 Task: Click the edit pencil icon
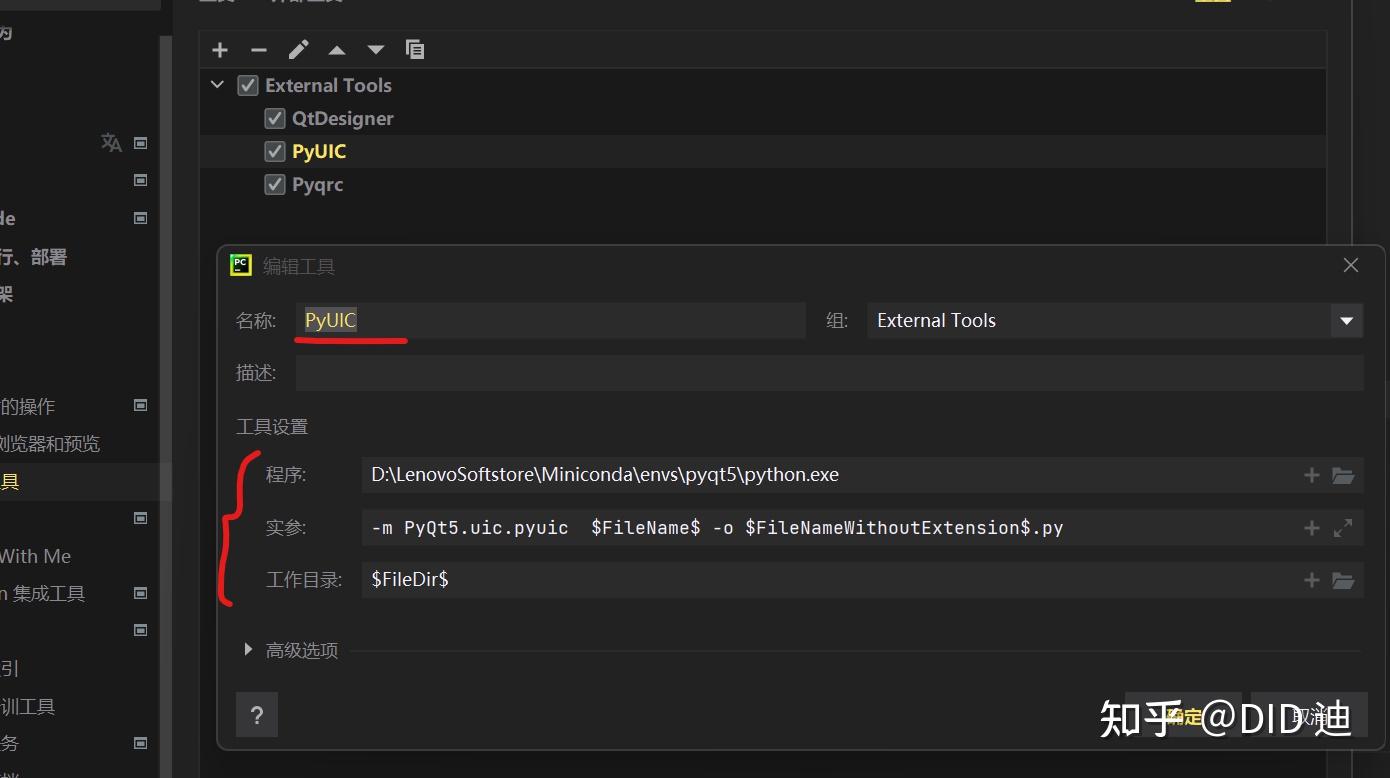coord(298,50)
